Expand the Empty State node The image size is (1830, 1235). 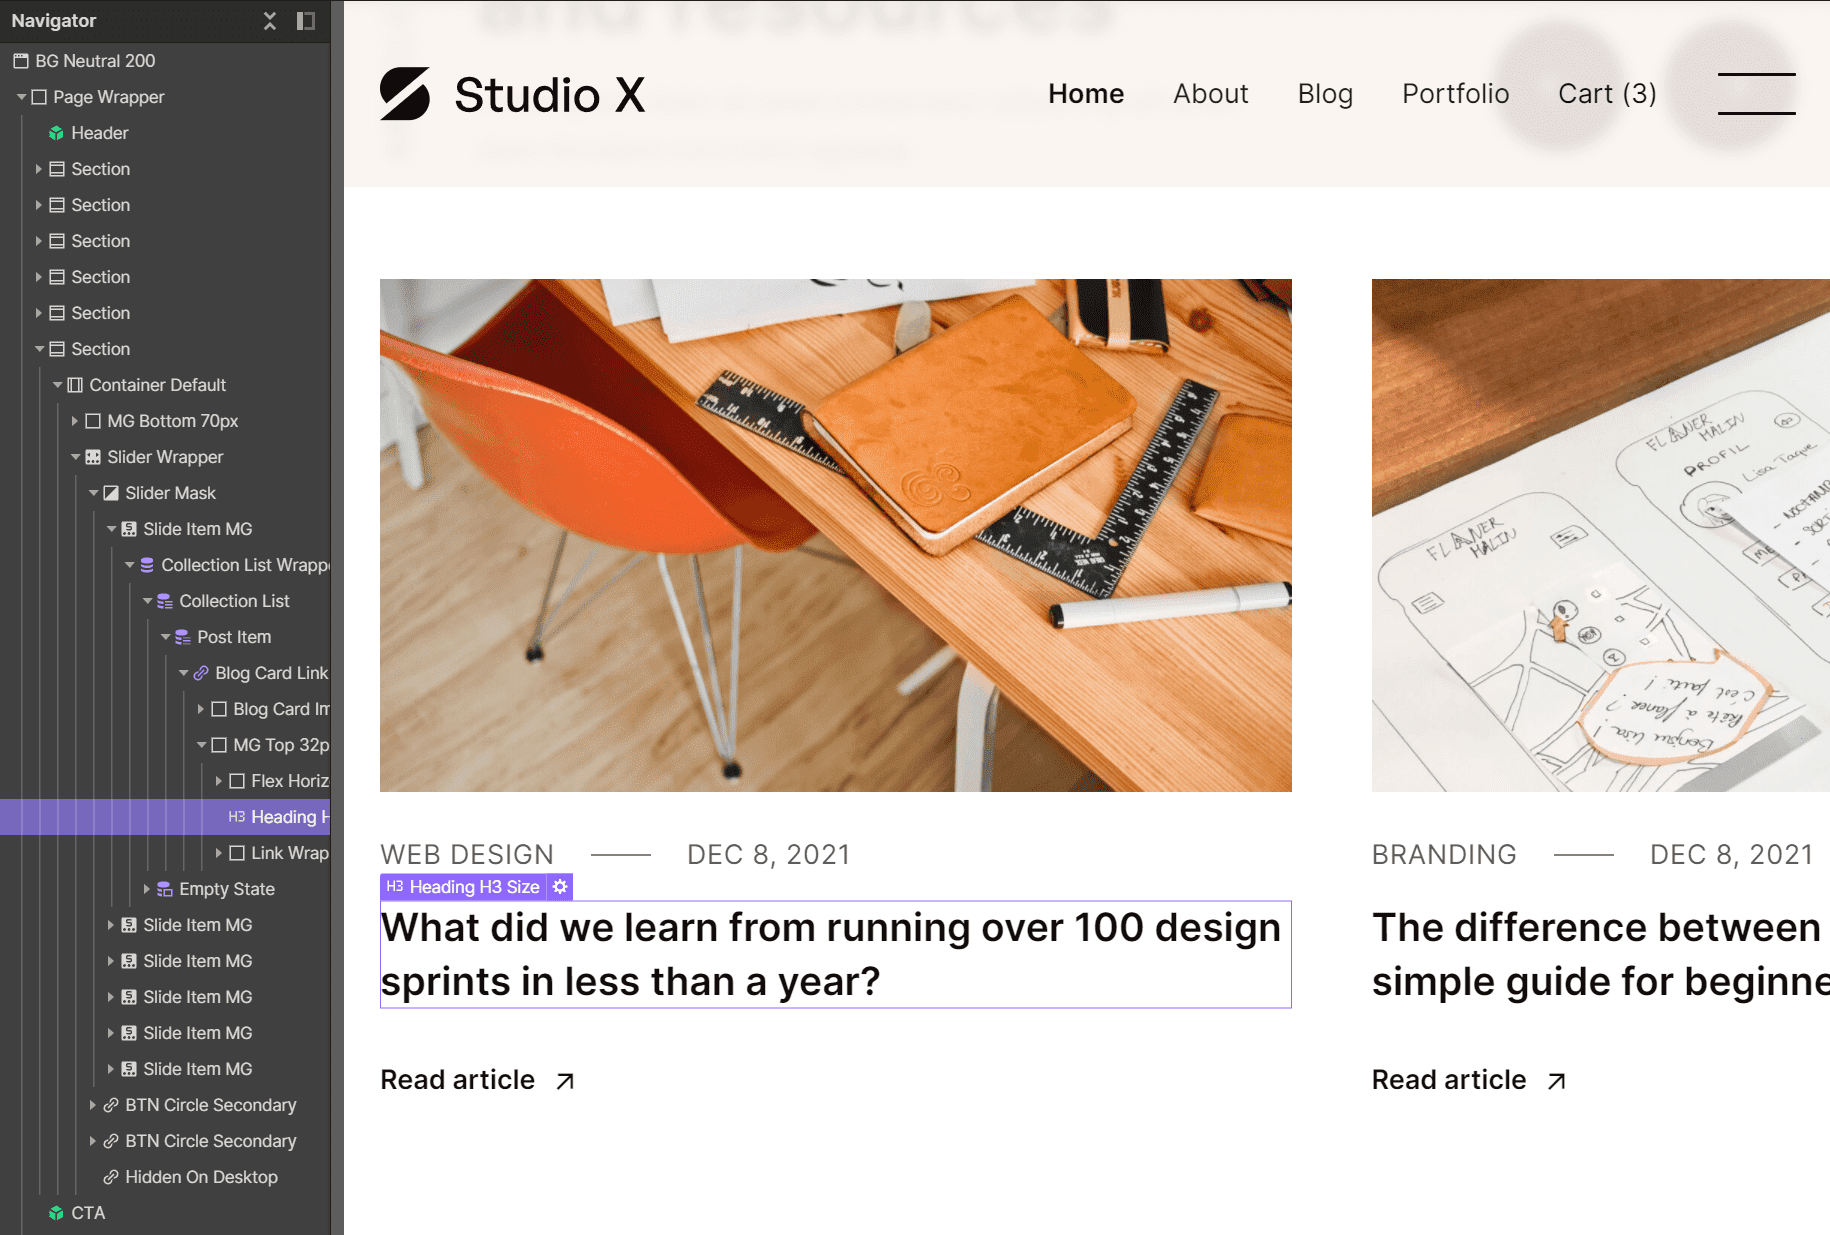[147, 889]
